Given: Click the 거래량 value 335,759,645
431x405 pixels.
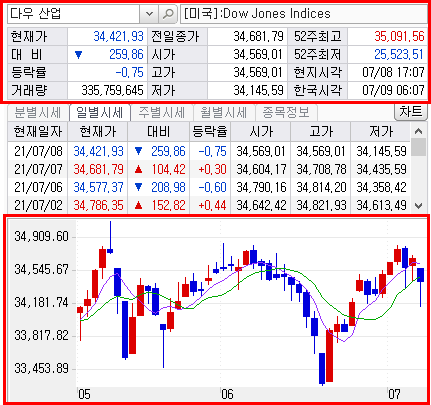Looking at the screenshot, I should (112, 90).
